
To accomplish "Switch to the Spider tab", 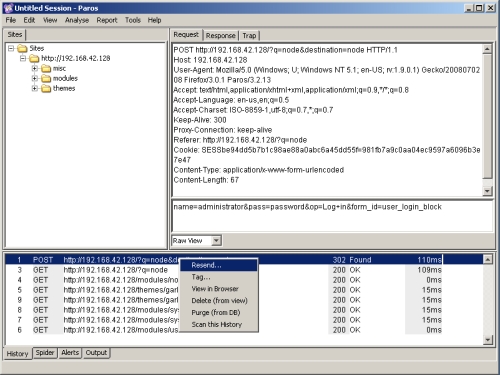I will 45,353.
